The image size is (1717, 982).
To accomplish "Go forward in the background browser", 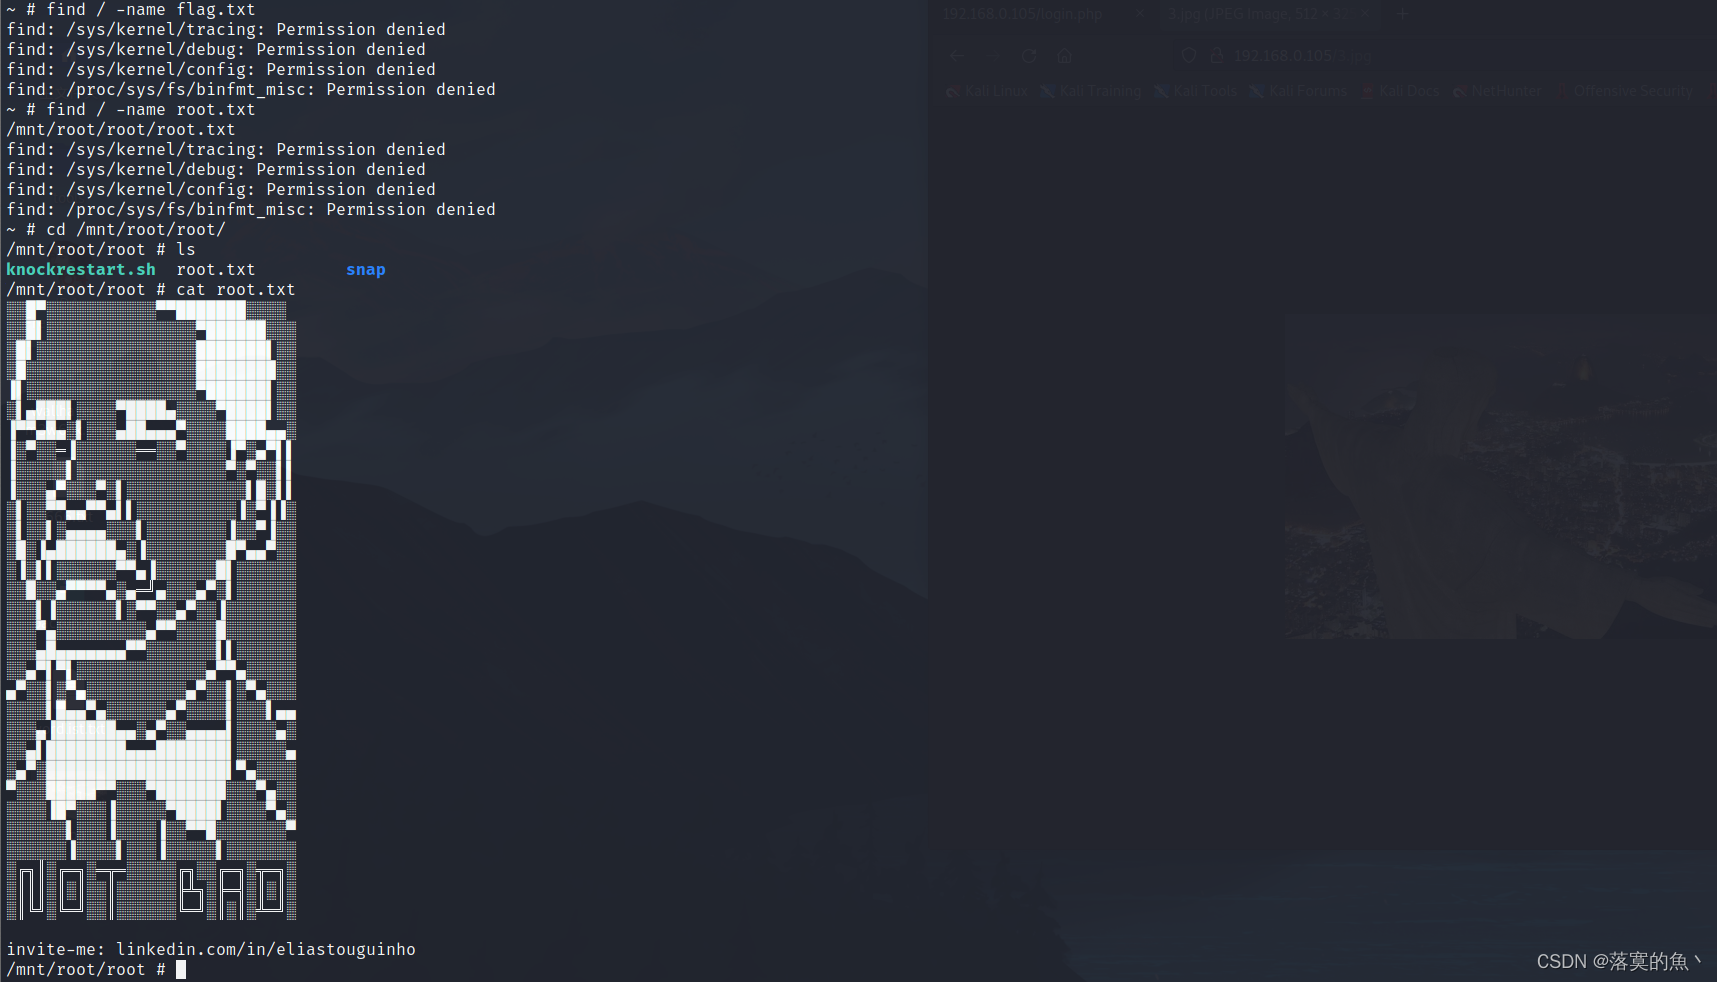I will click(993, 56).
